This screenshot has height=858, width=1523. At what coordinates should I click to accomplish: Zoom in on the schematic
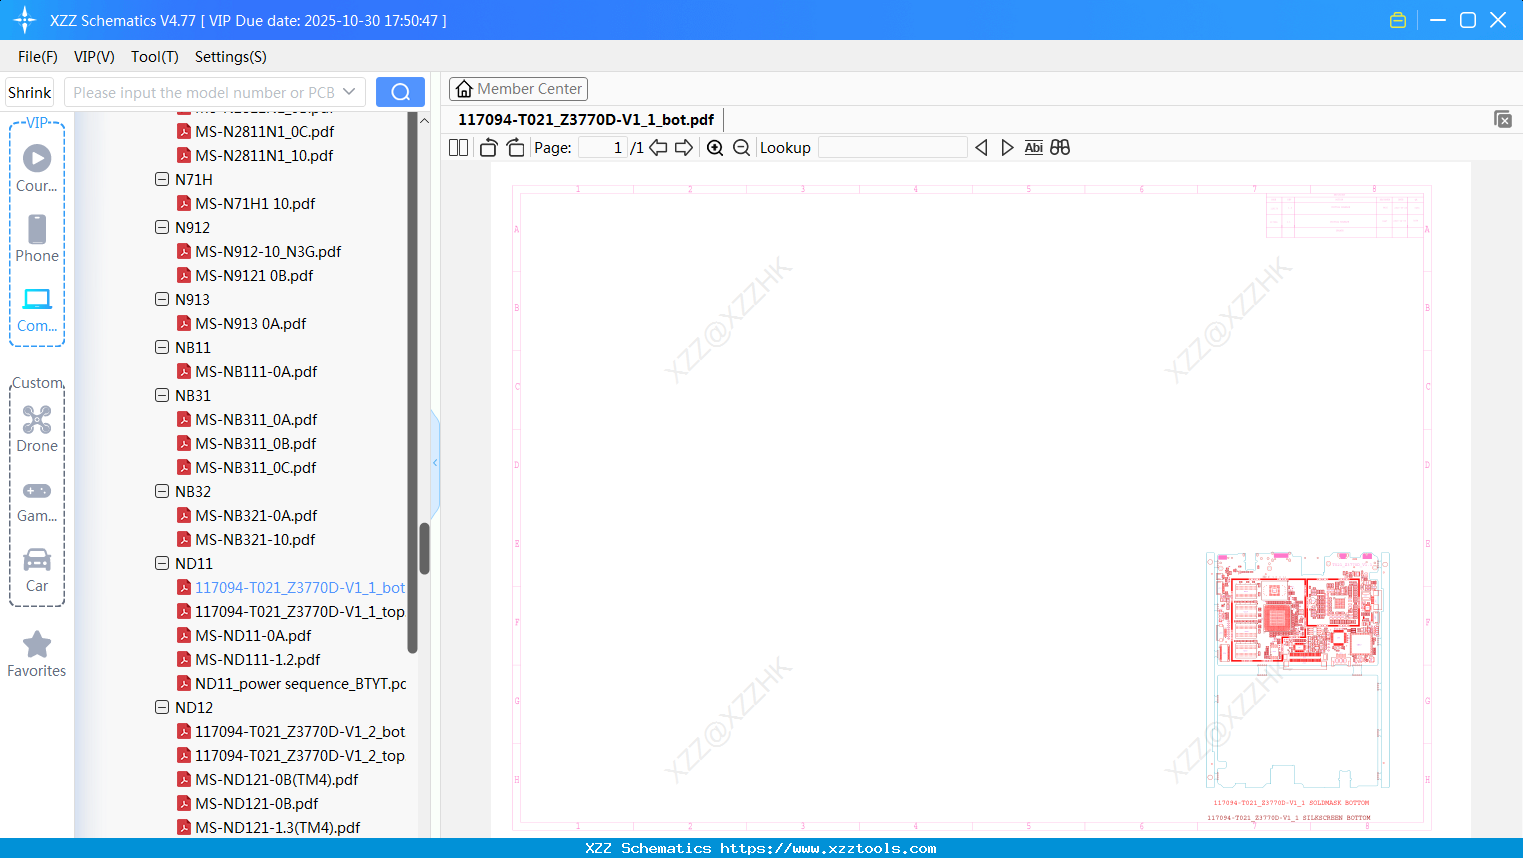[715, 148]
